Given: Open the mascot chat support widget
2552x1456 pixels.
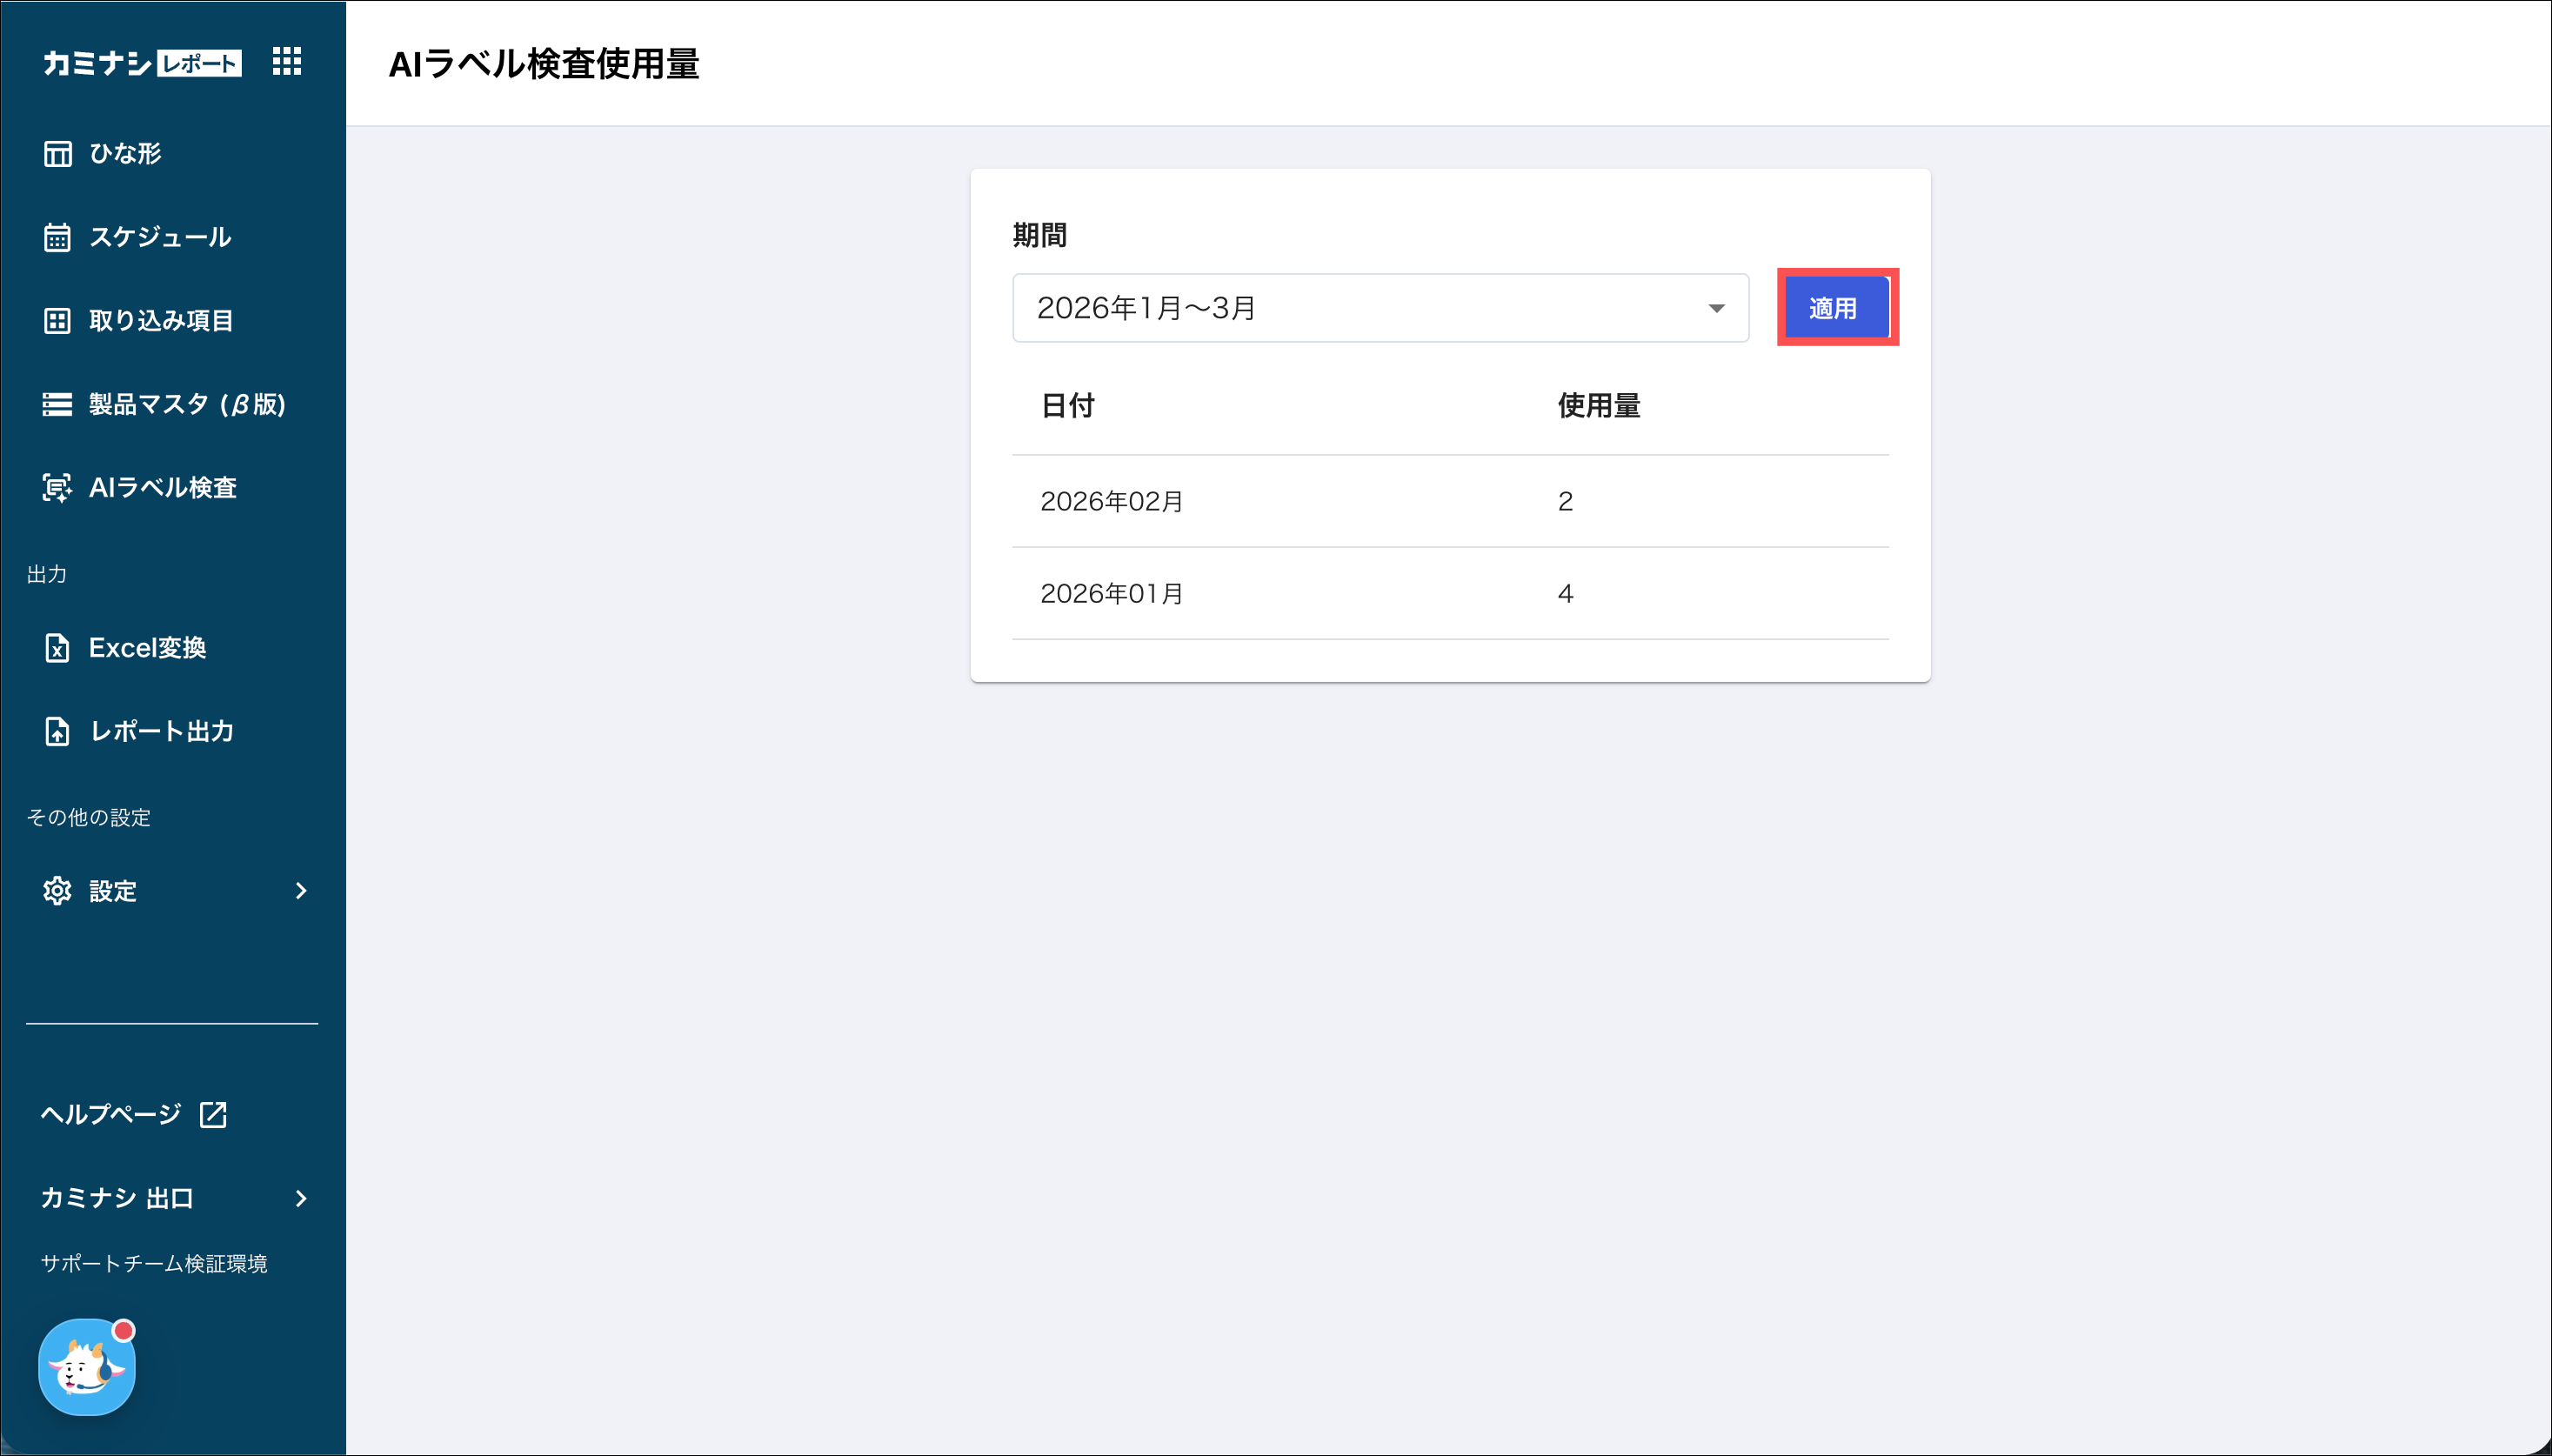Looking at the screenshot, I should coord(87,1367).
